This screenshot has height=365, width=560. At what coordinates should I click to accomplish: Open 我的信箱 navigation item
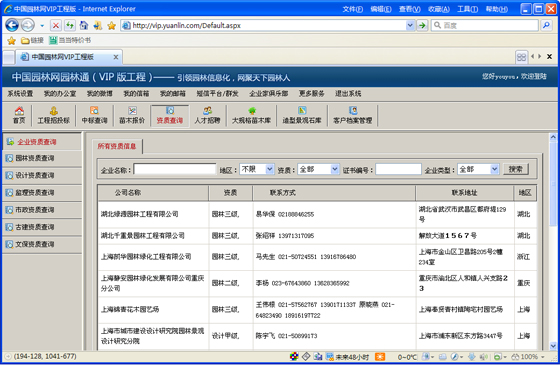[x=136, y=94]
